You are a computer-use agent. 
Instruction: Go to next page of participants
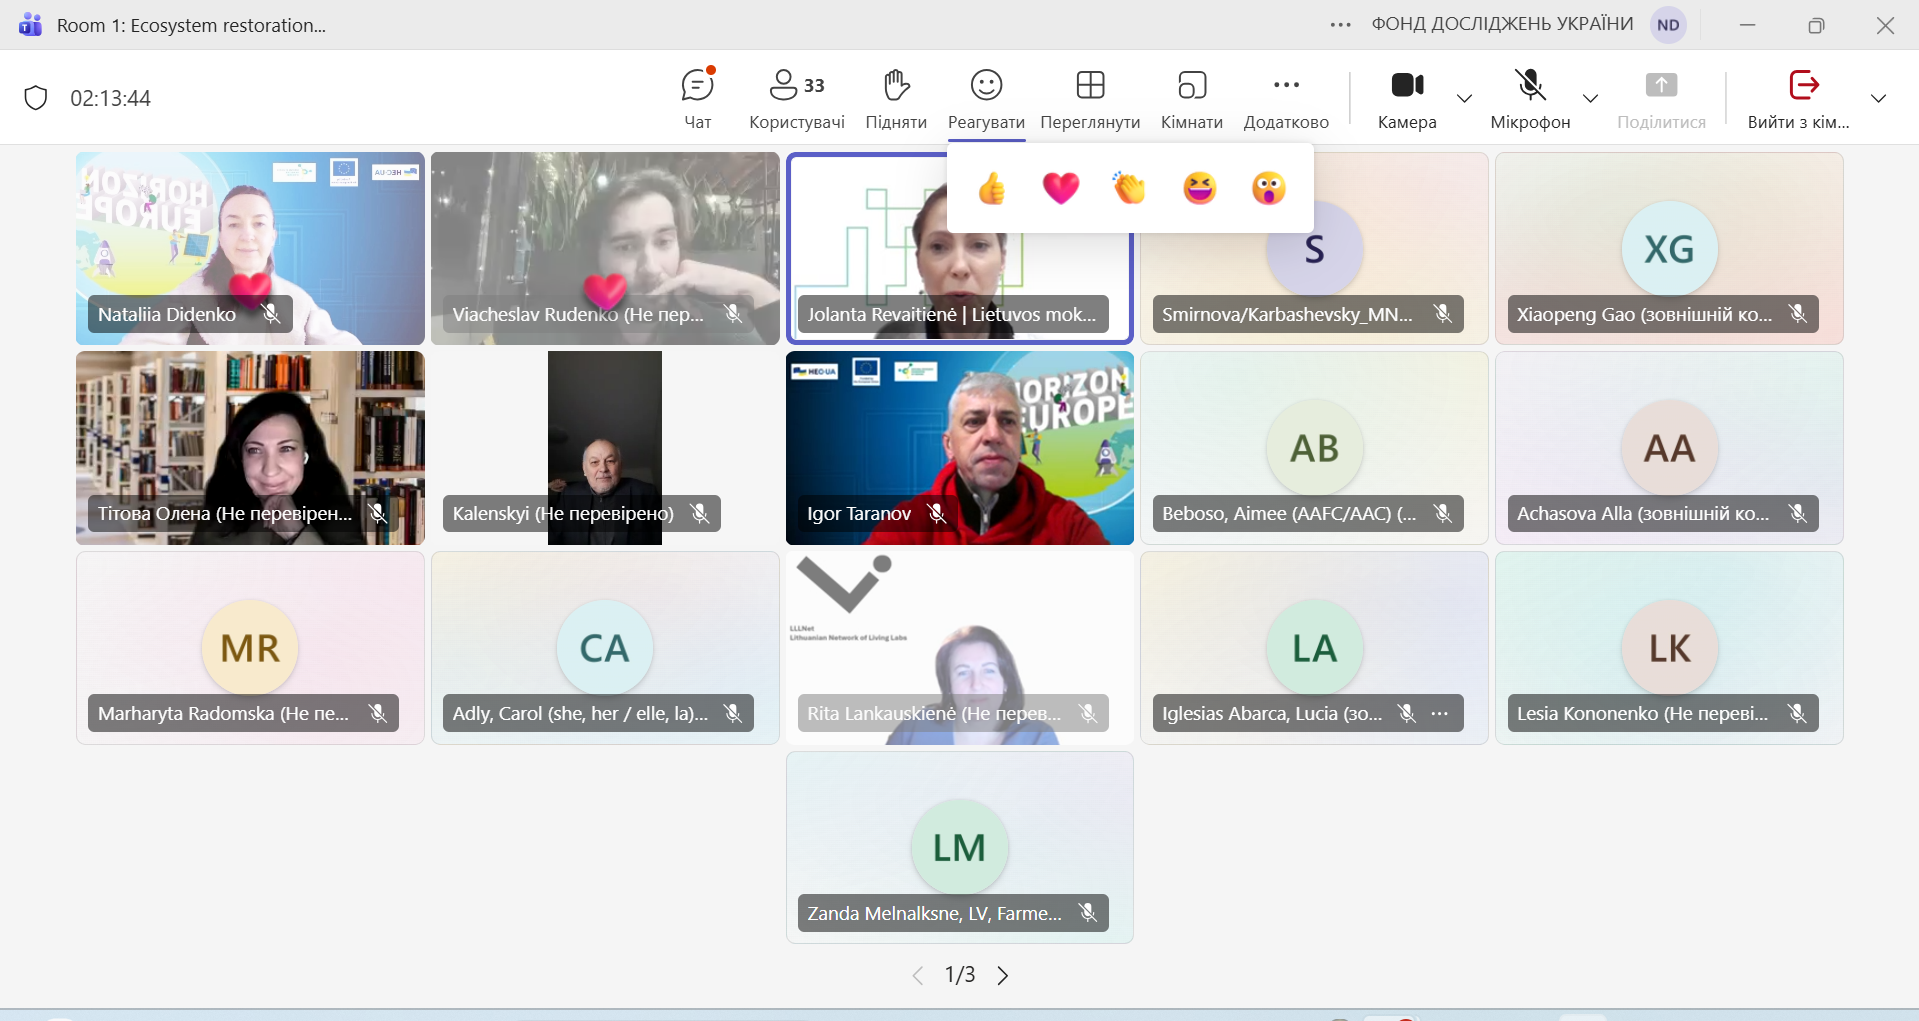pyautogui.click(x=1003, y=975)
